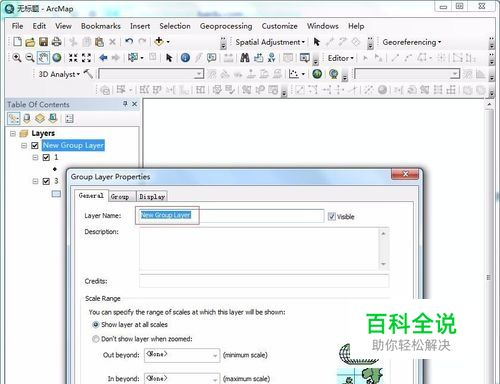The image size is (500, 384).
Task: Open the Windows menu
Action: (x=323, y=26)
